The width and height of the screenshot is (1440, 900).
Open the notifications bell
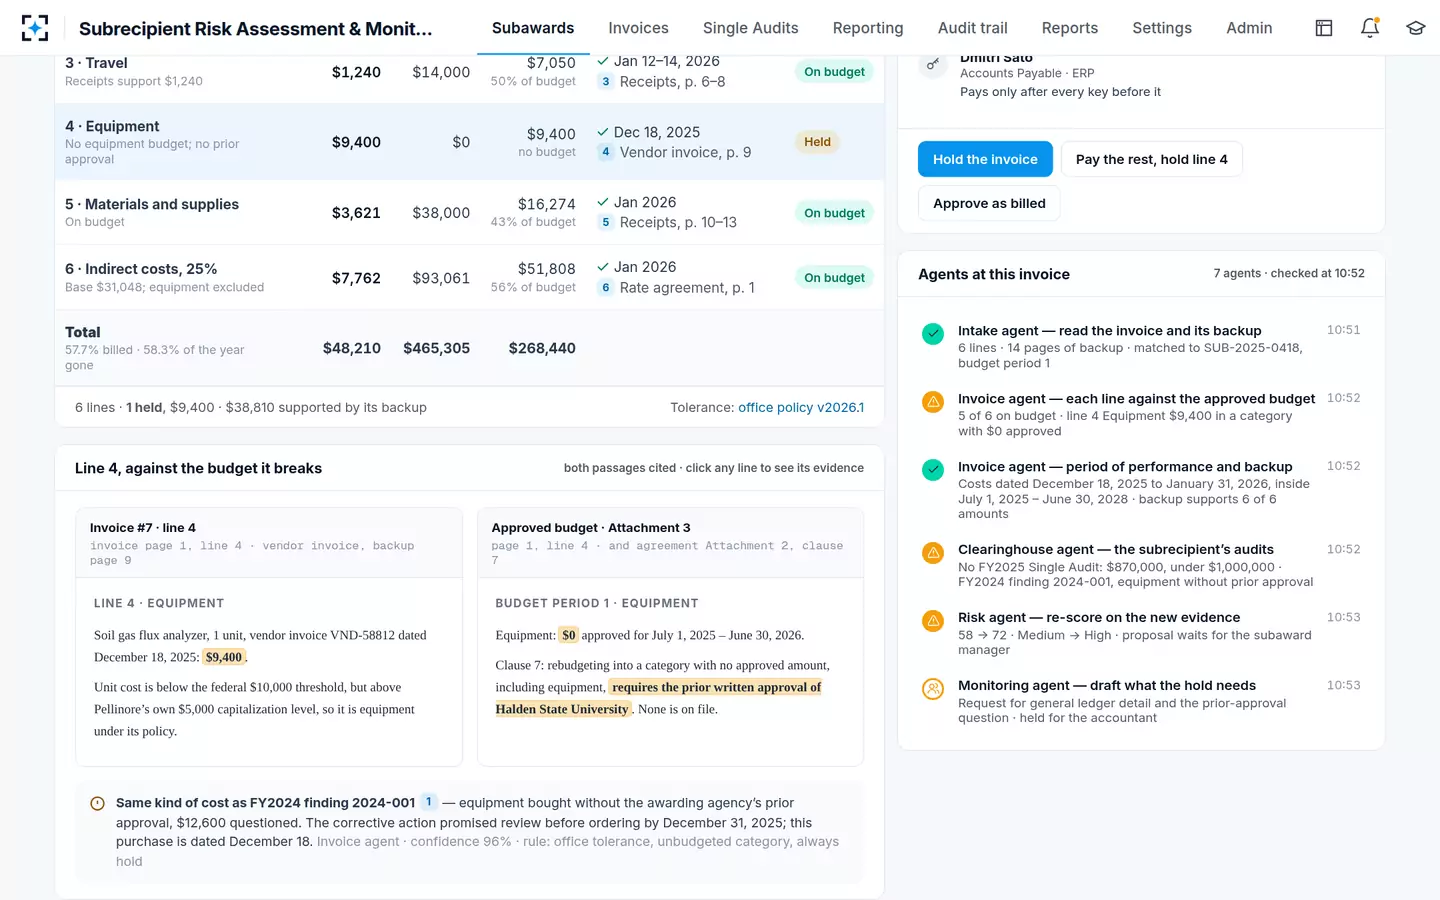pos(1370,28)
